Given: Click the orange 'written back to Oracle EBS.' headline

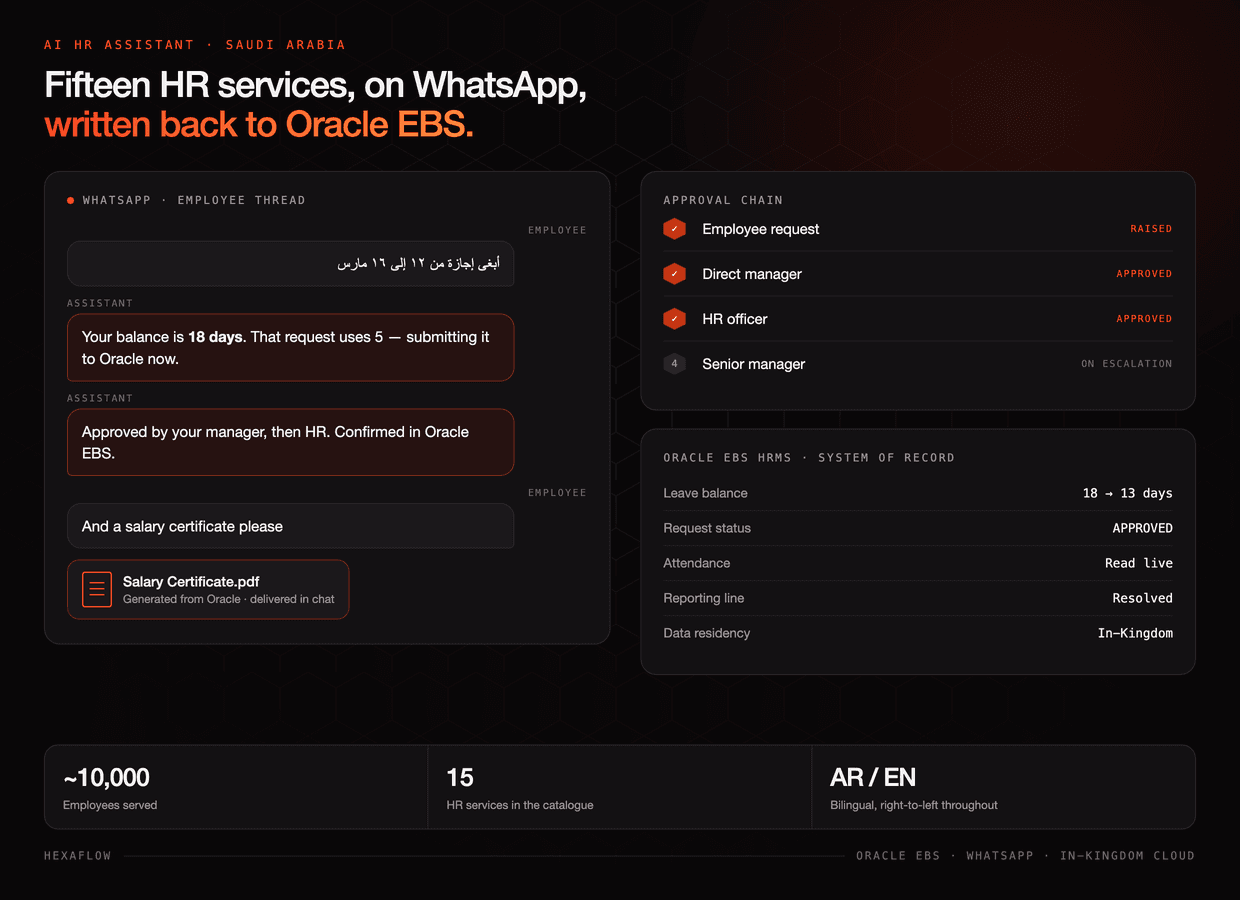Looking at the screenshot, I should 259,124.
